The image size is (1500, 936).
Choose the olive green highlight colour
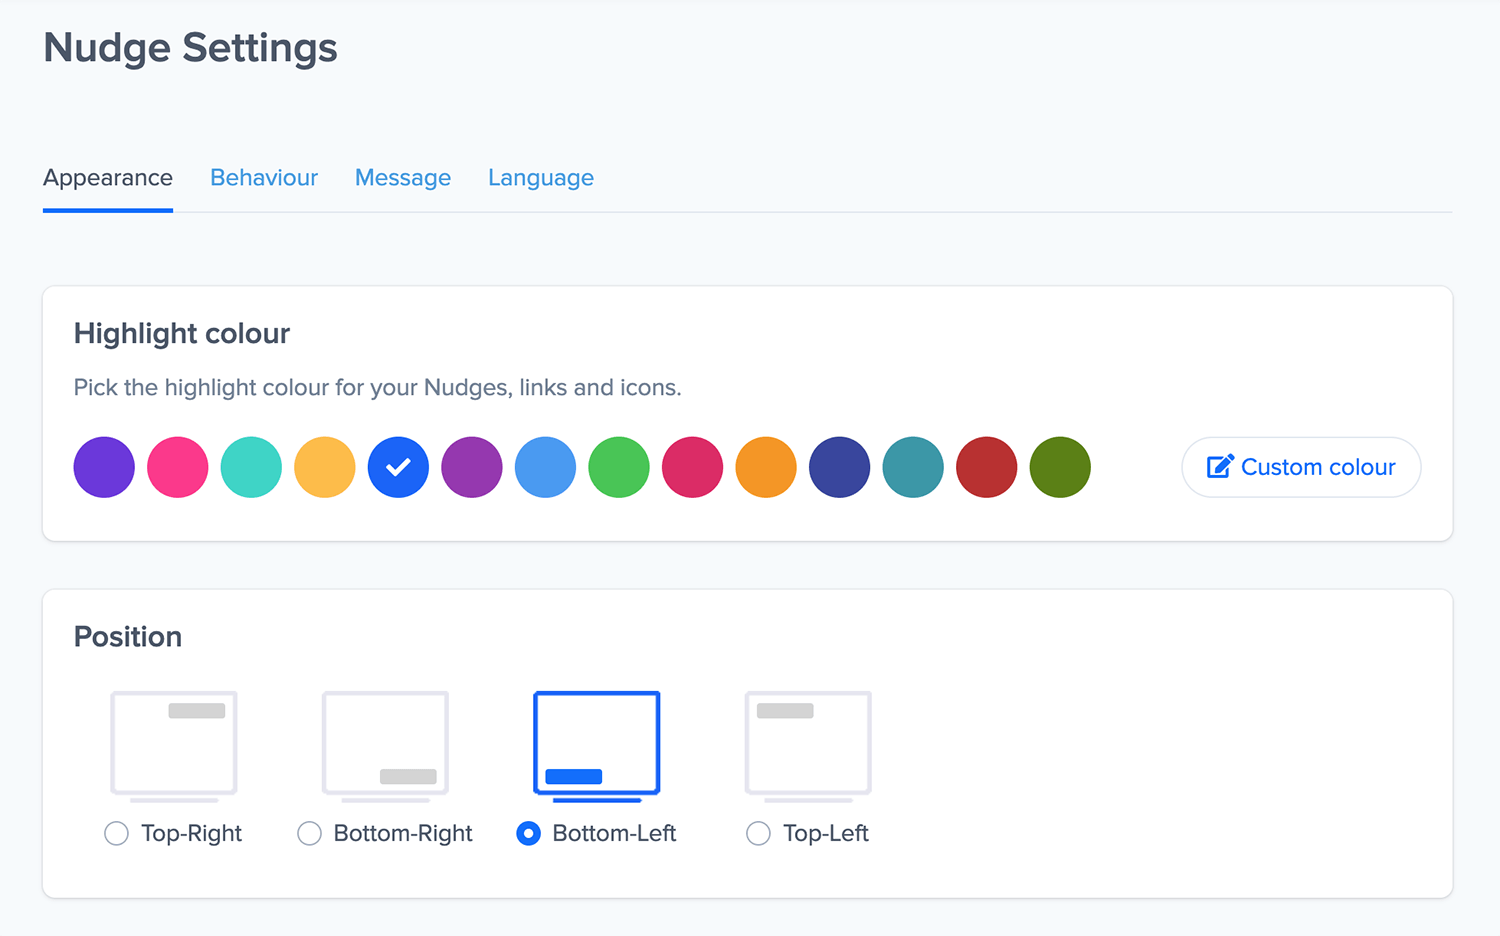[x=1060, y=467]
